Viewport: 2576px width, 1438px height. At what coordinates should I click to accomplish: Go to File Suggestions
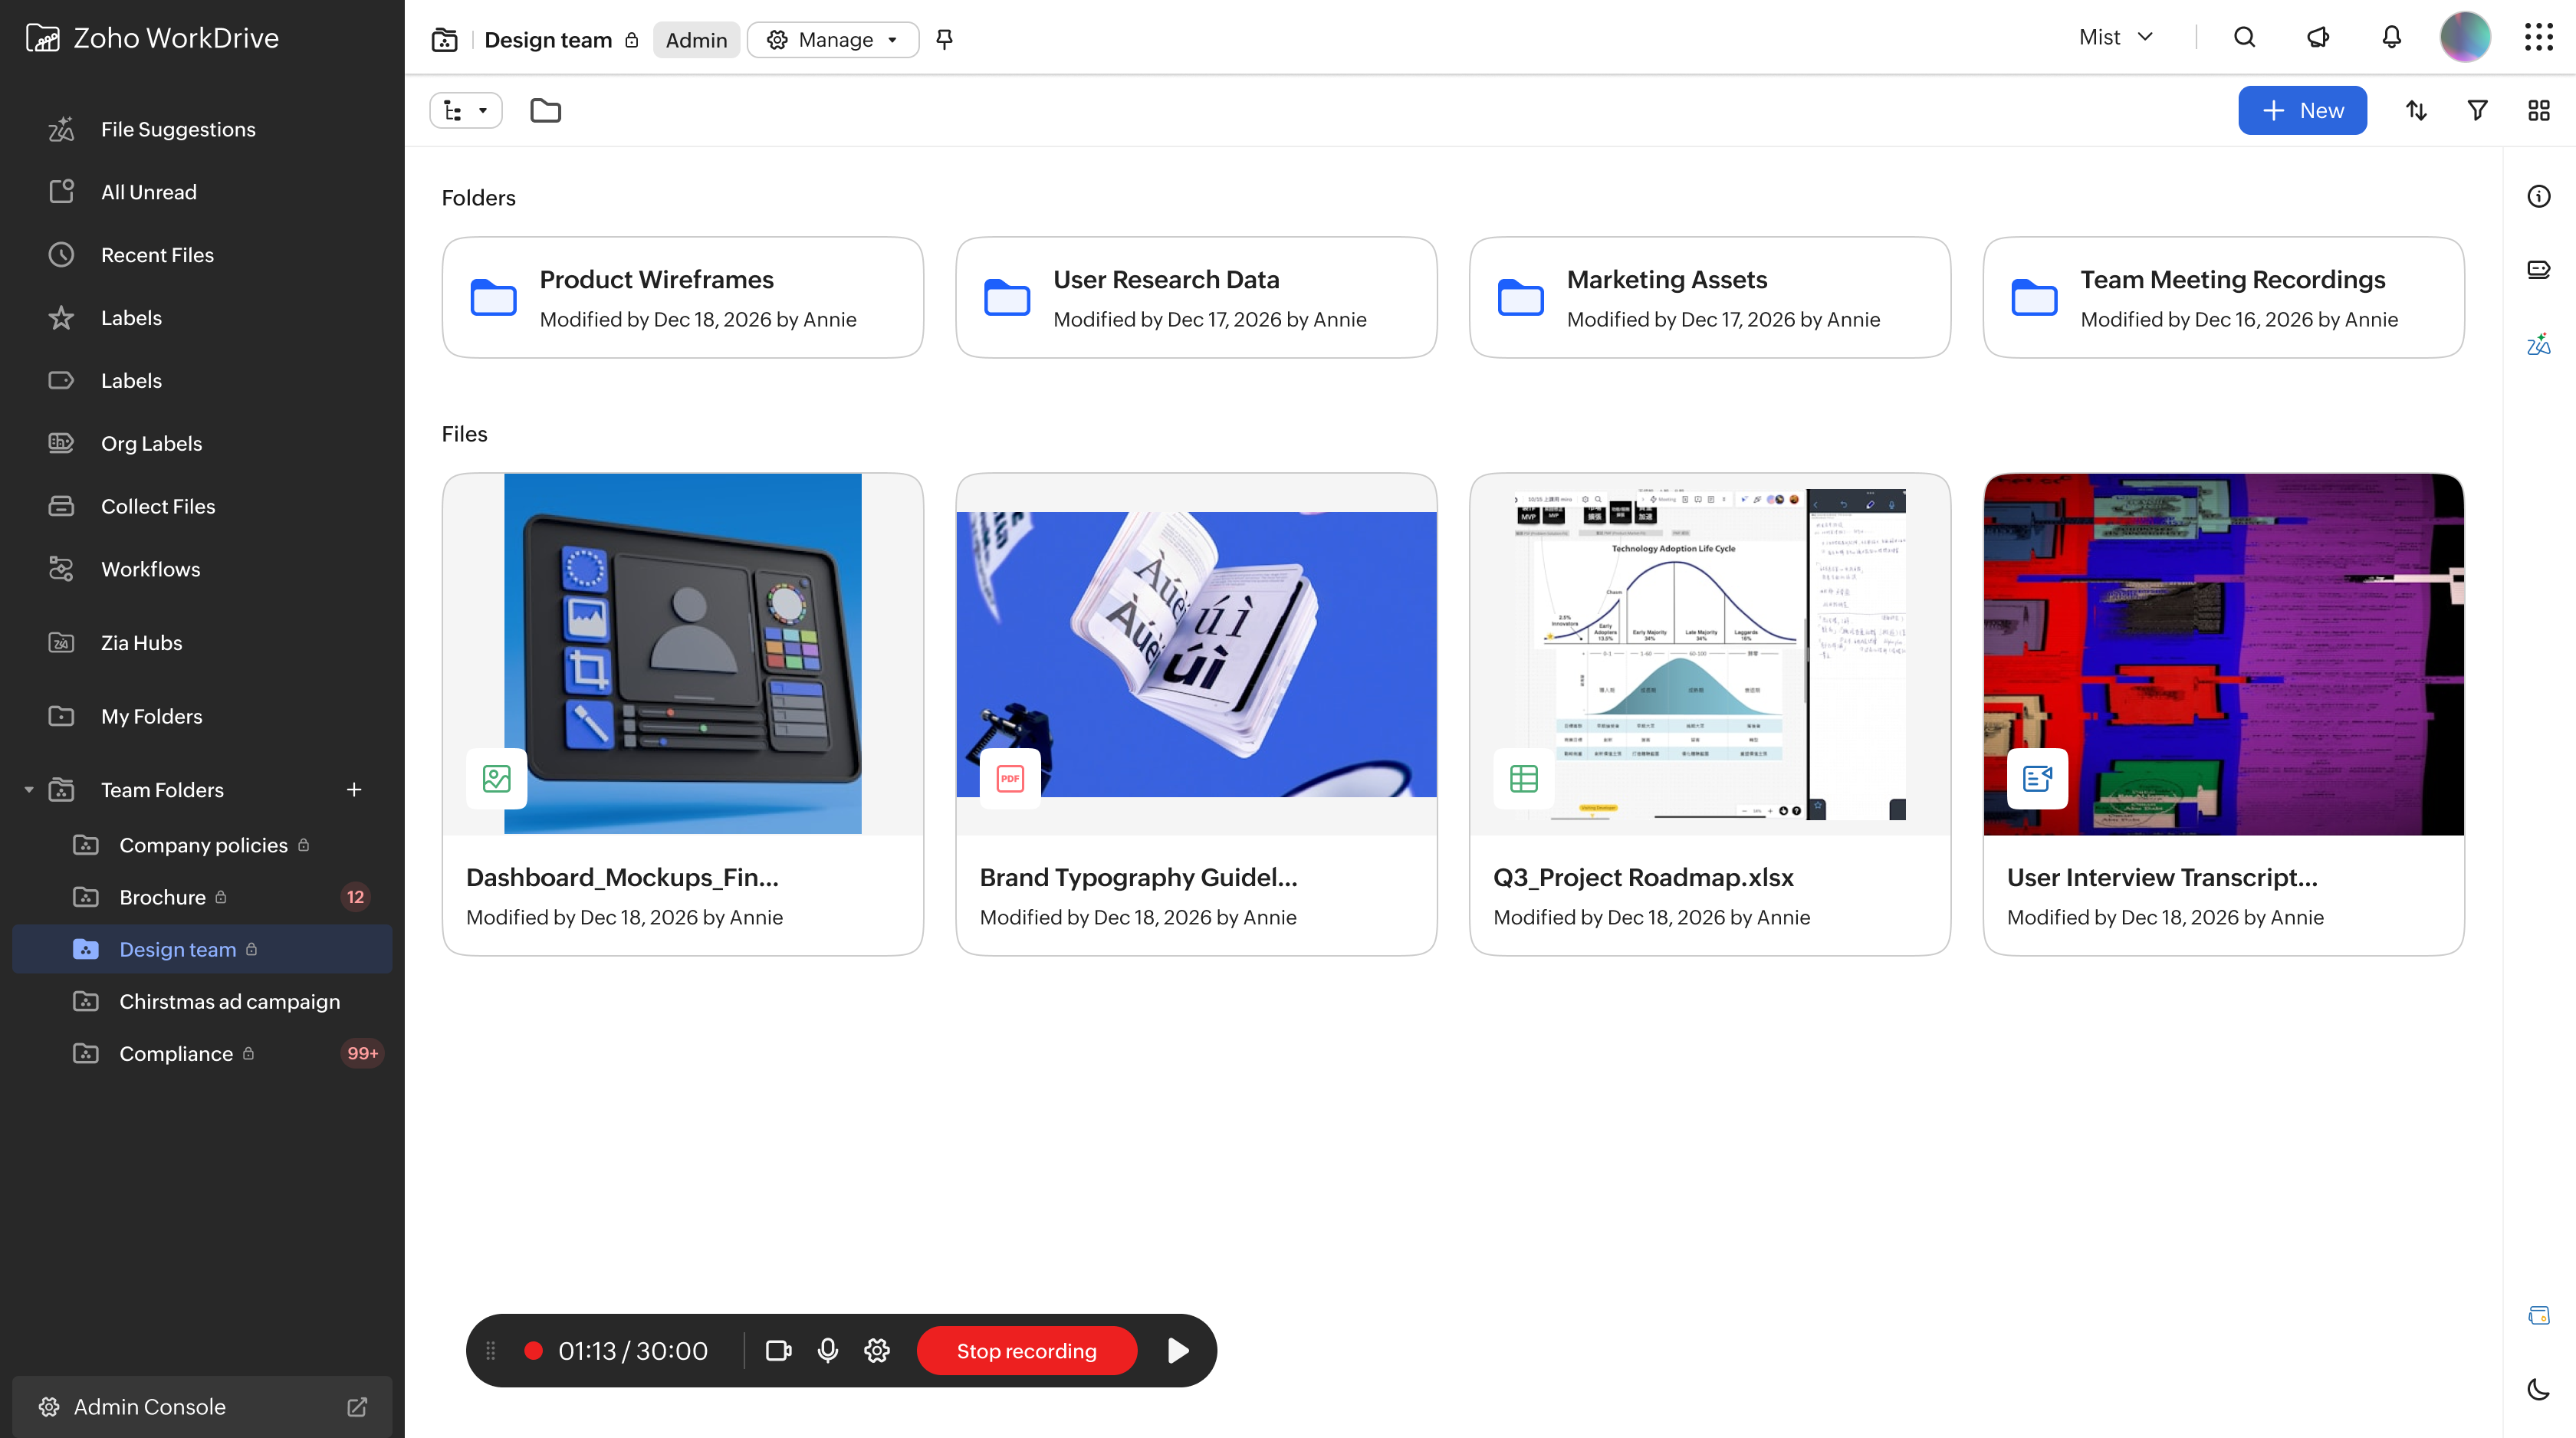[202, 129]
